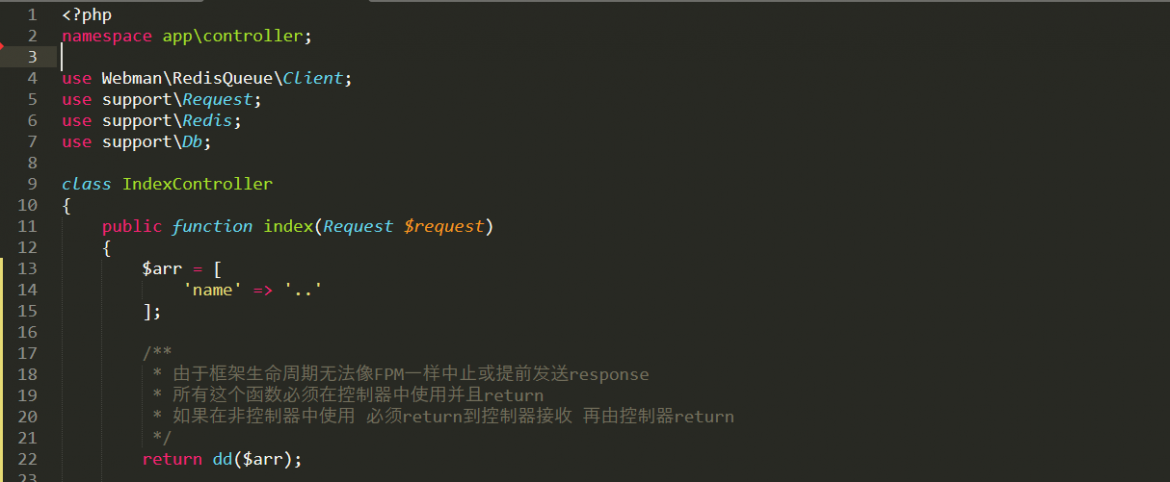Click the 'name' array key string

[213, 289]
